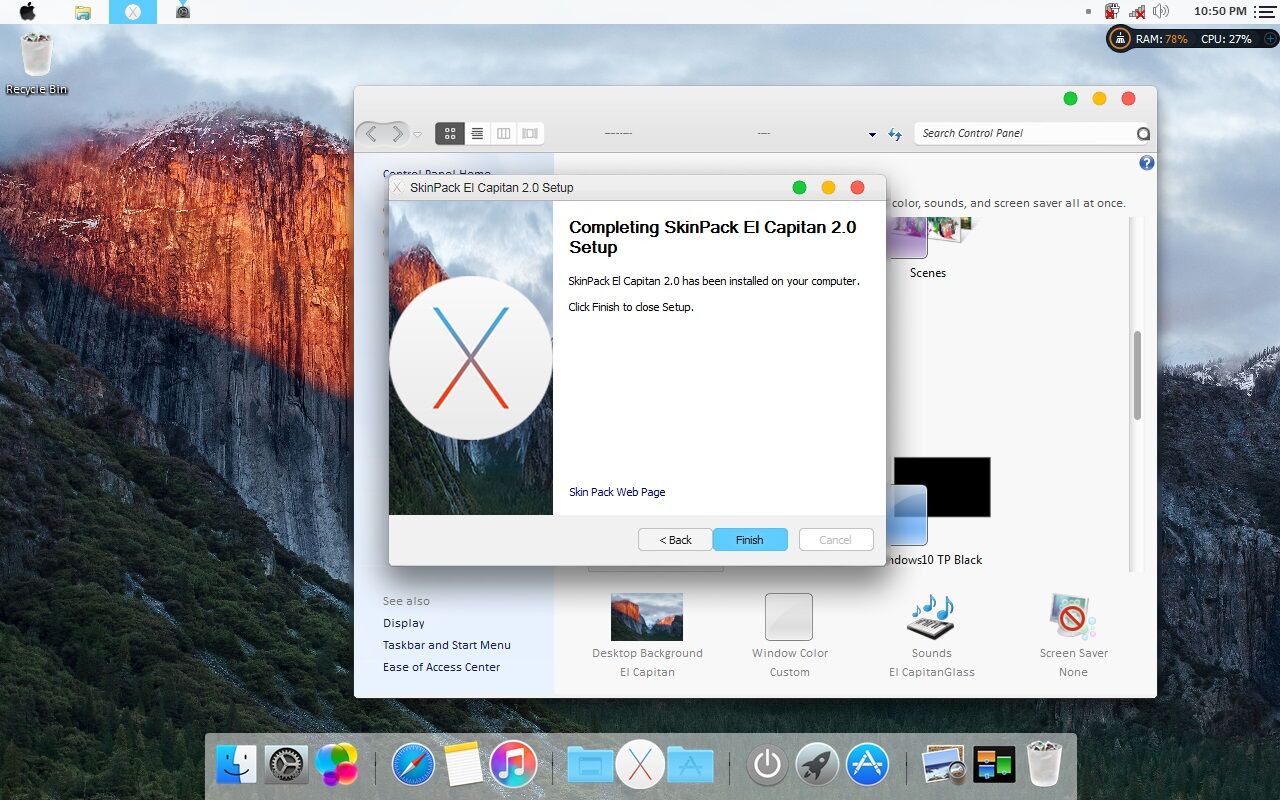Image resolution: width=1280 pixels, height=800 pixels.
Task: Open the Notes app in dock
Action: 463,765
